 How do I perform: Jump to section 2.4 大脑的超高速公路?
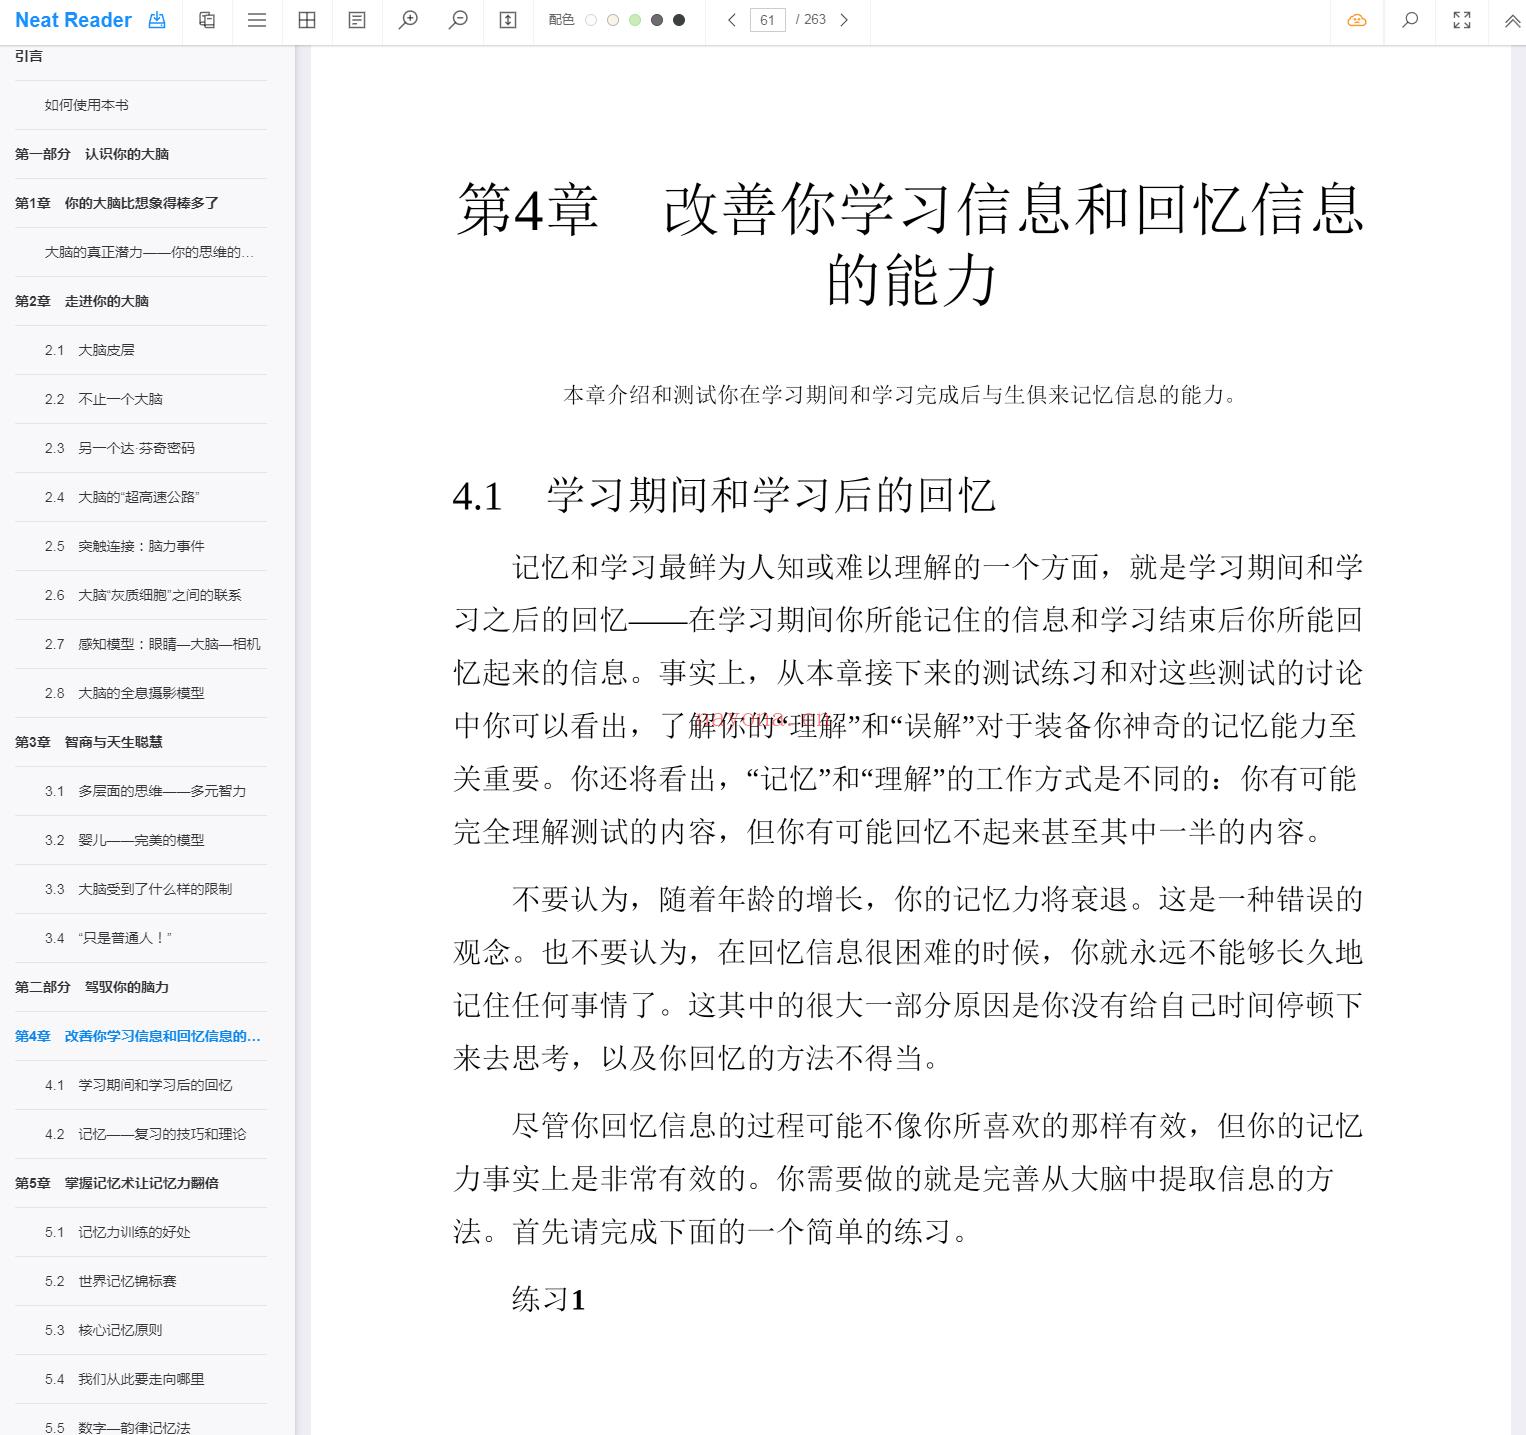tap(122, 497)
